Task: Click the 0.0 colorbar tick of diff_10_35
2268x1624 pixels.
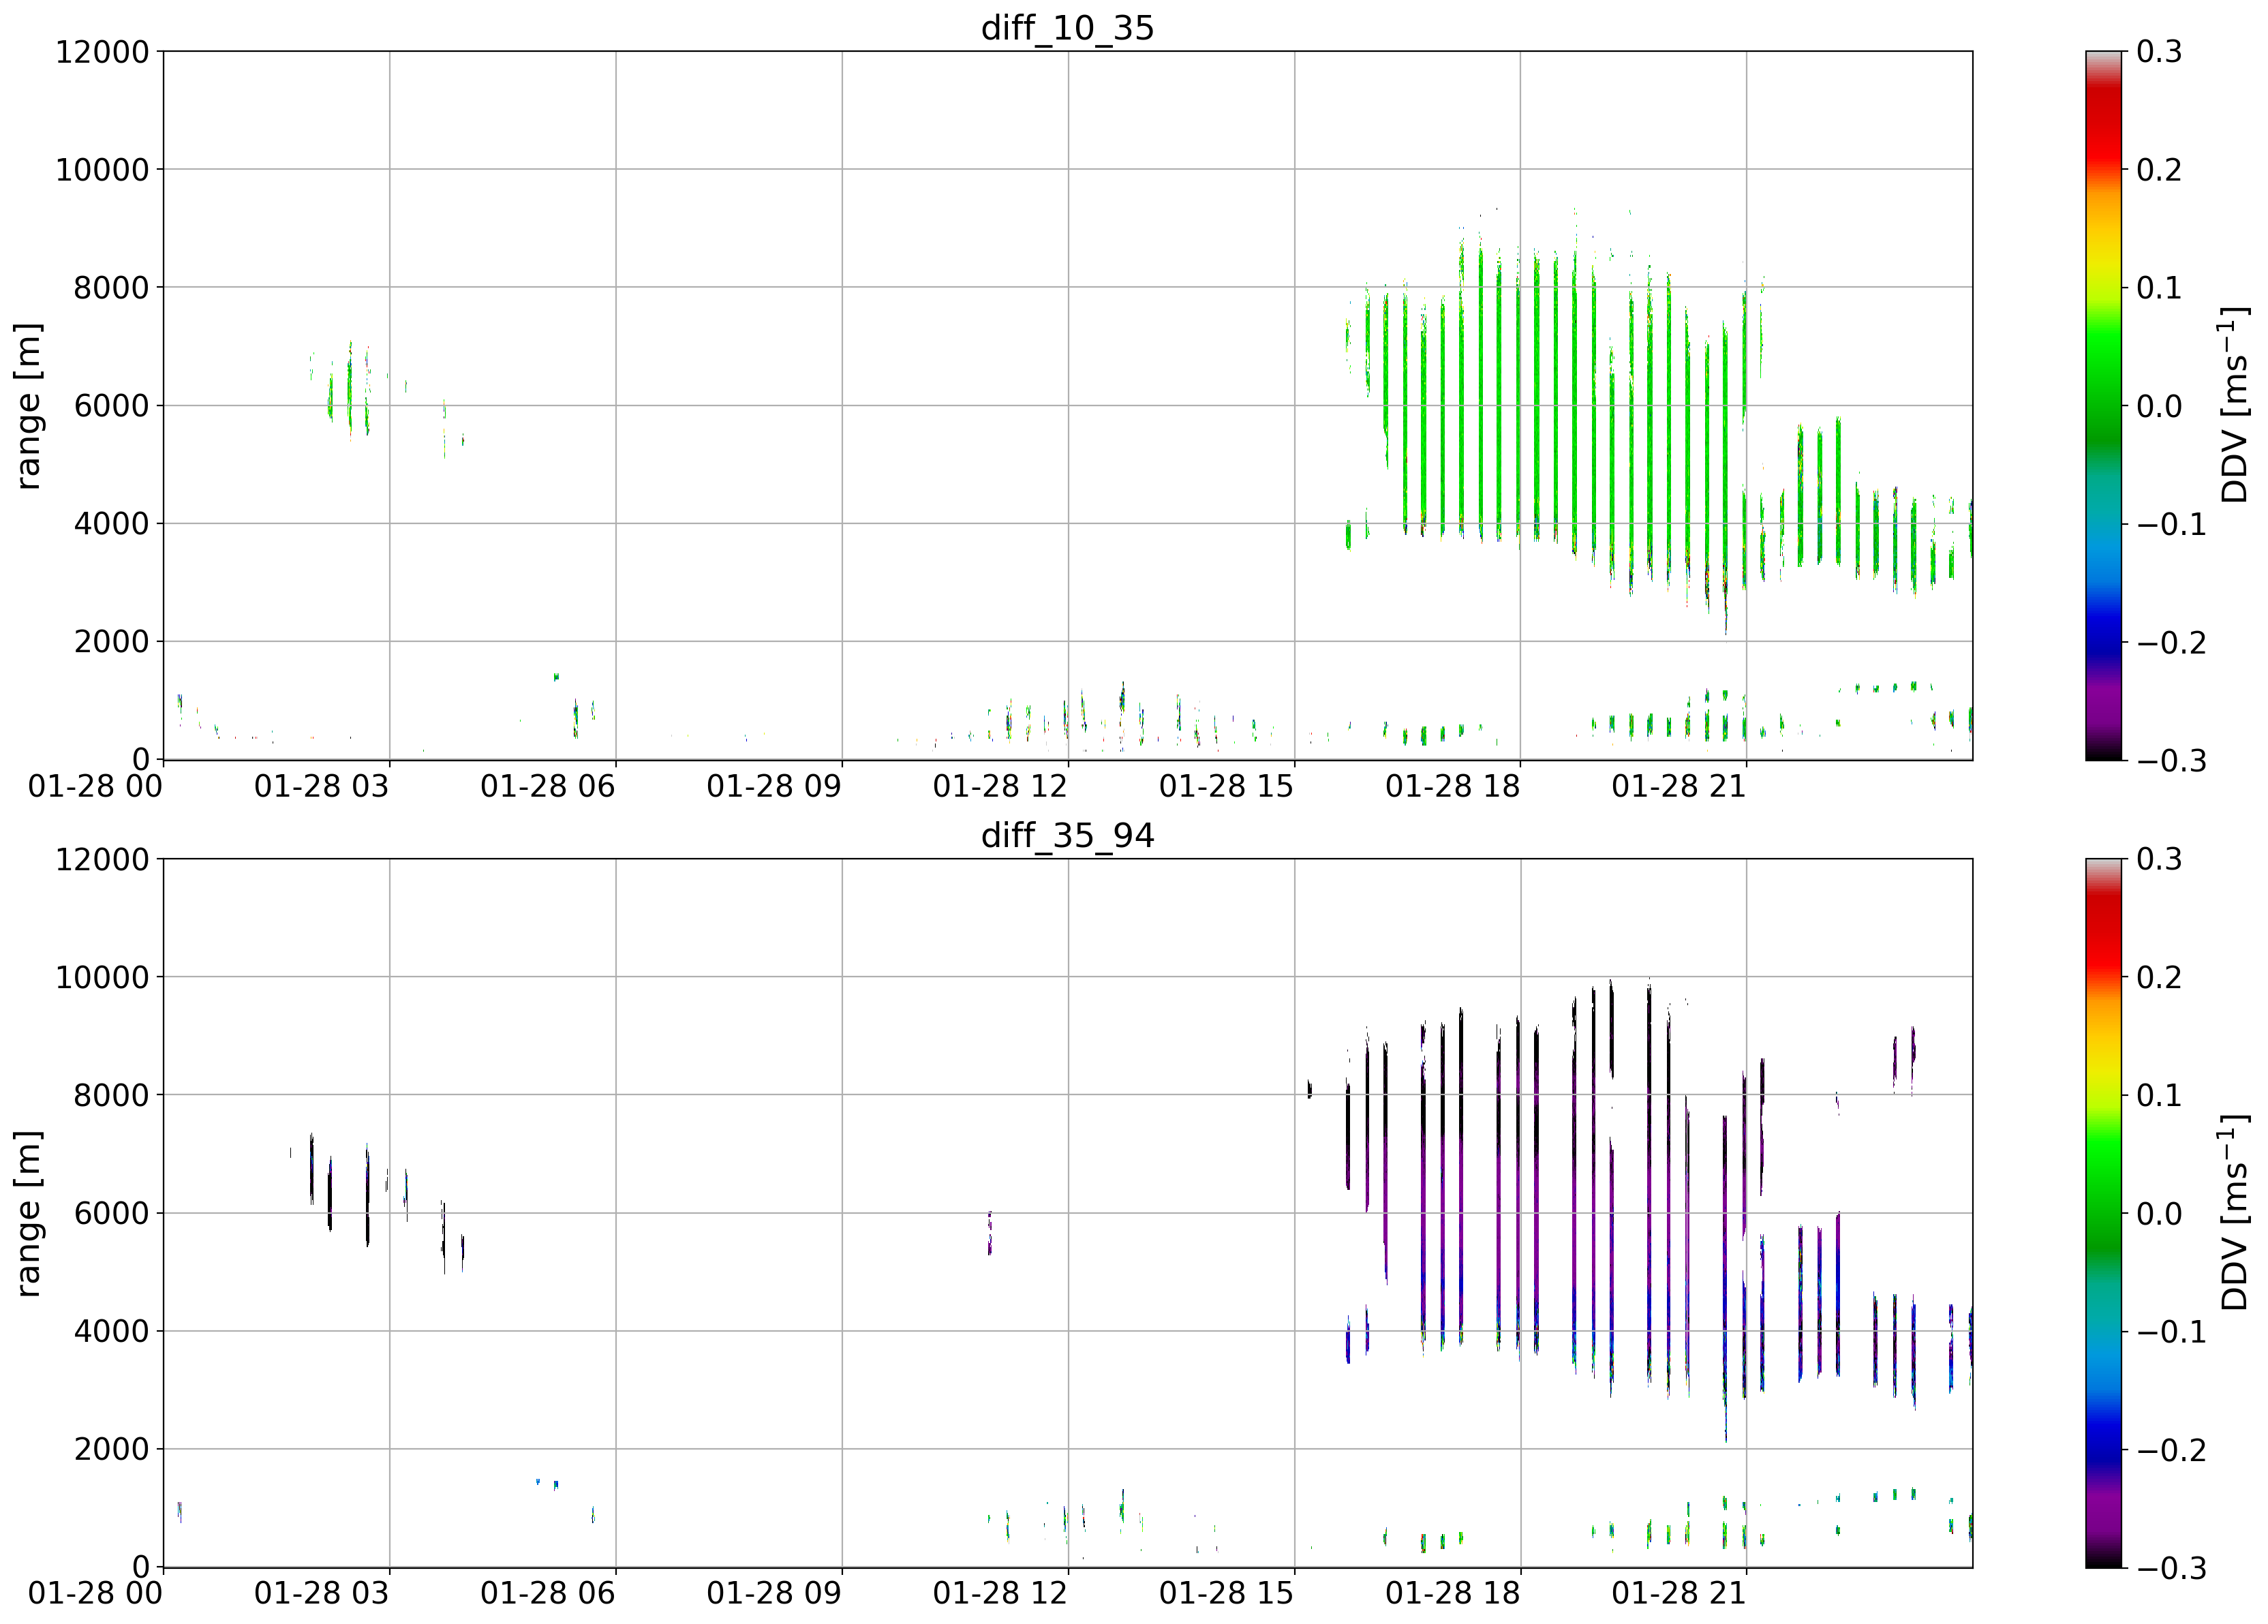Action: point(2159,406)
